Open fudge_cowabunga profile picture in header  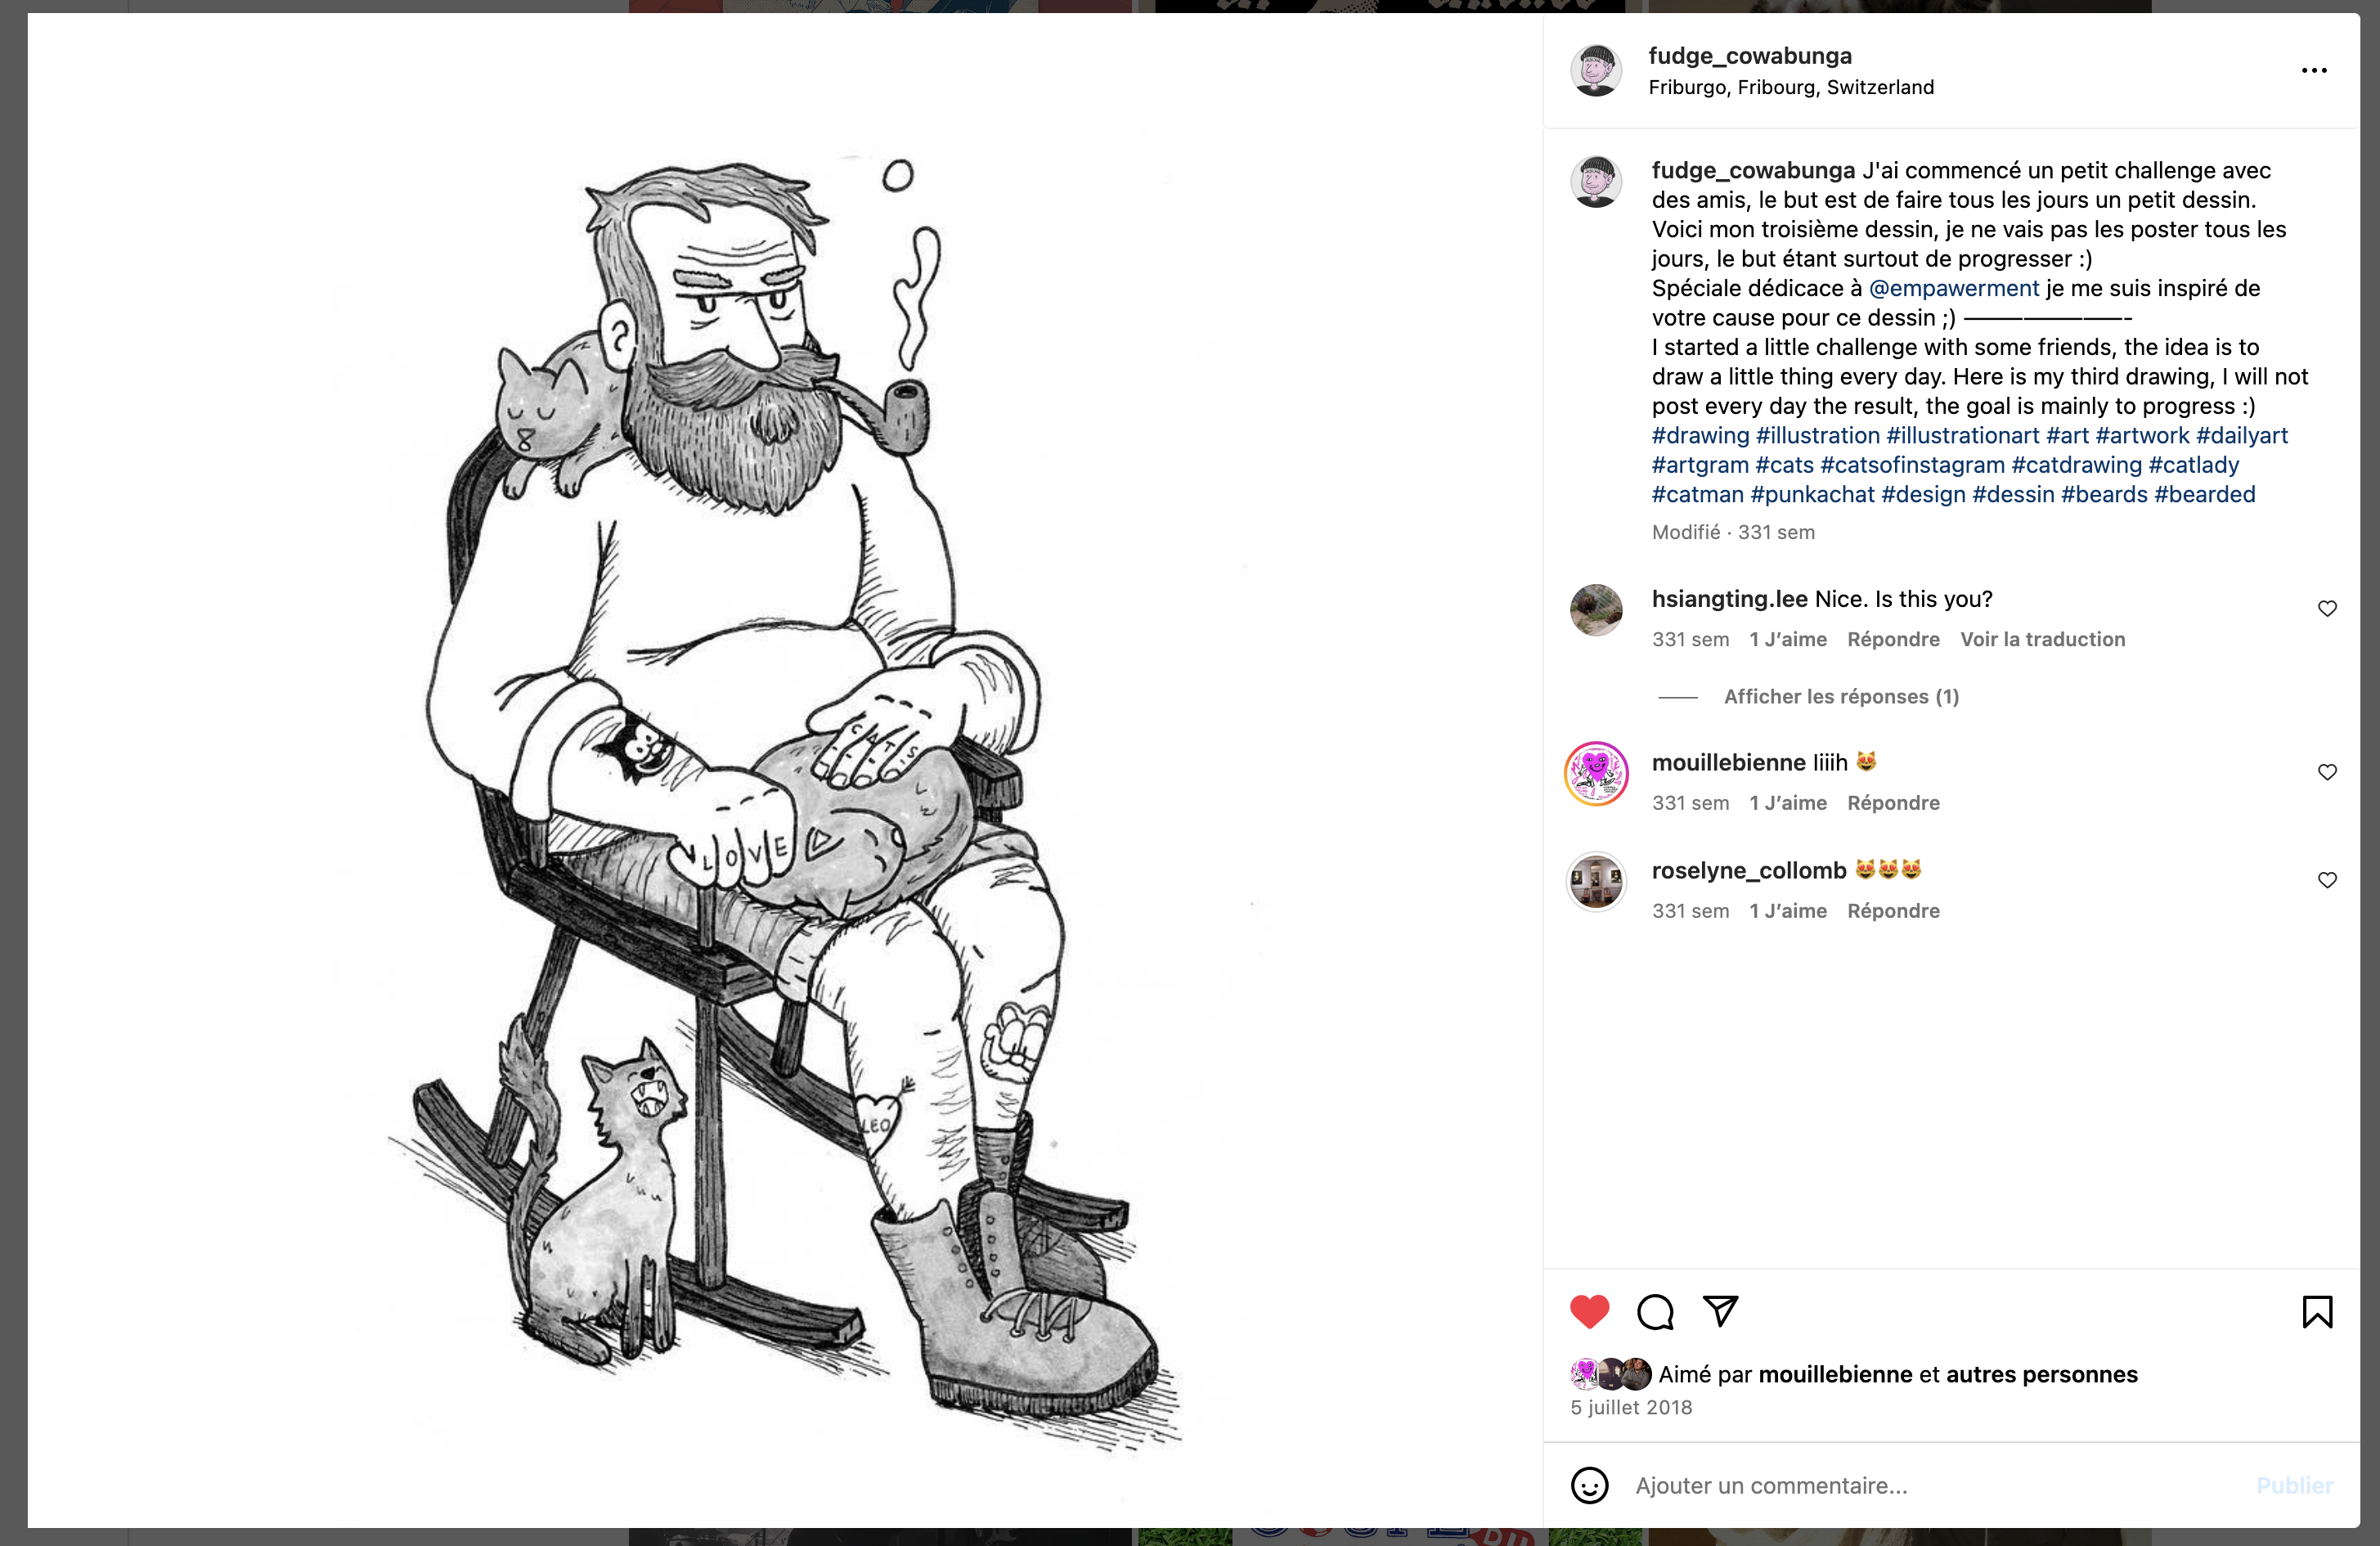[x=1595, y=70]
